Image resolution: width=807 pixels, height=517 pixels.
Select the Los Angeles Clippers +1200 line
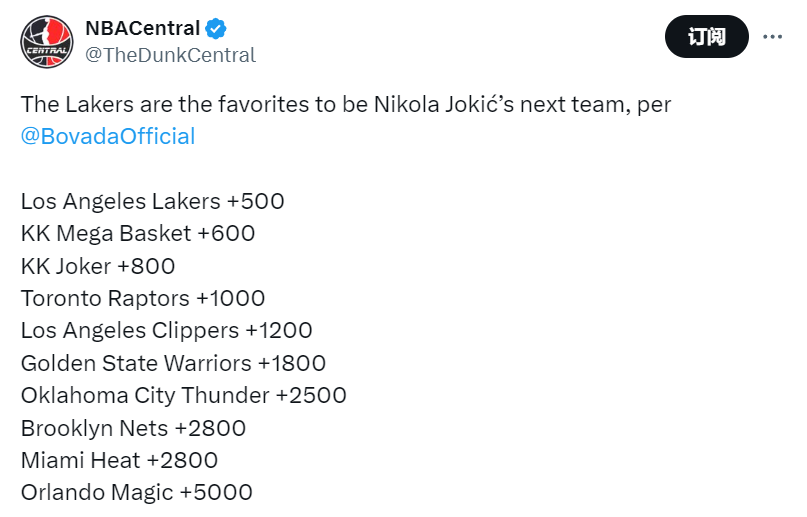pyautogui.click(x=167, y=331)
